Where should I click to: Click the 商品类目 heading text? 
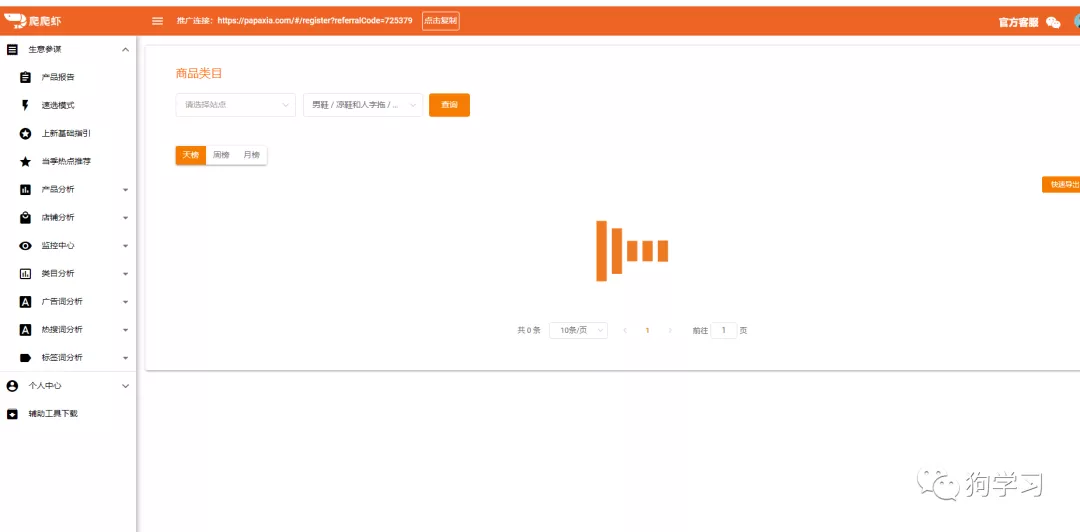[199, 73]
